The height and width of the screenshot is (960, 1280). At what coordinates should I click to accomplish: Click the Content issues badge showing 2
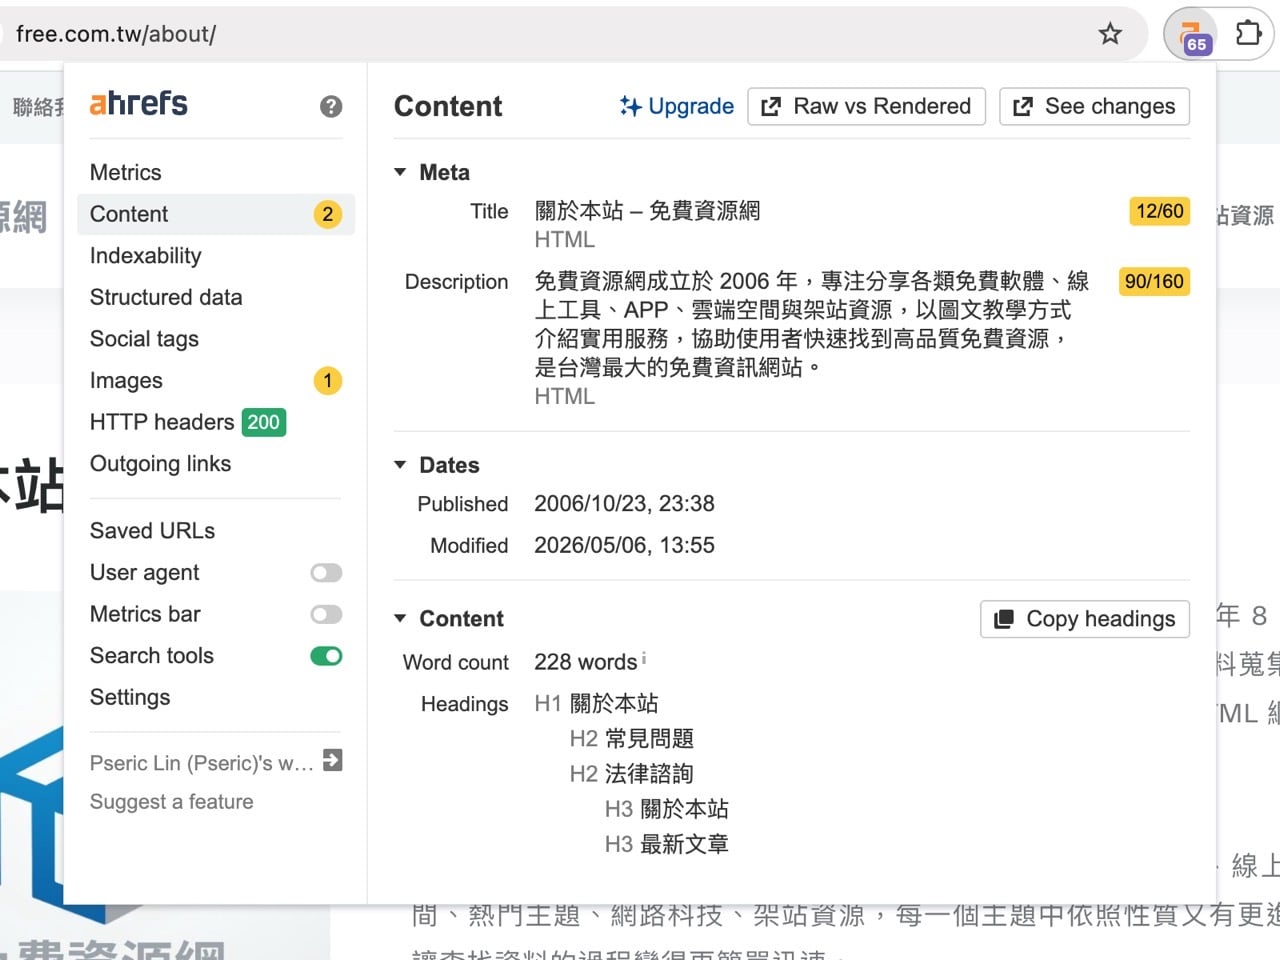coord(327,214)
